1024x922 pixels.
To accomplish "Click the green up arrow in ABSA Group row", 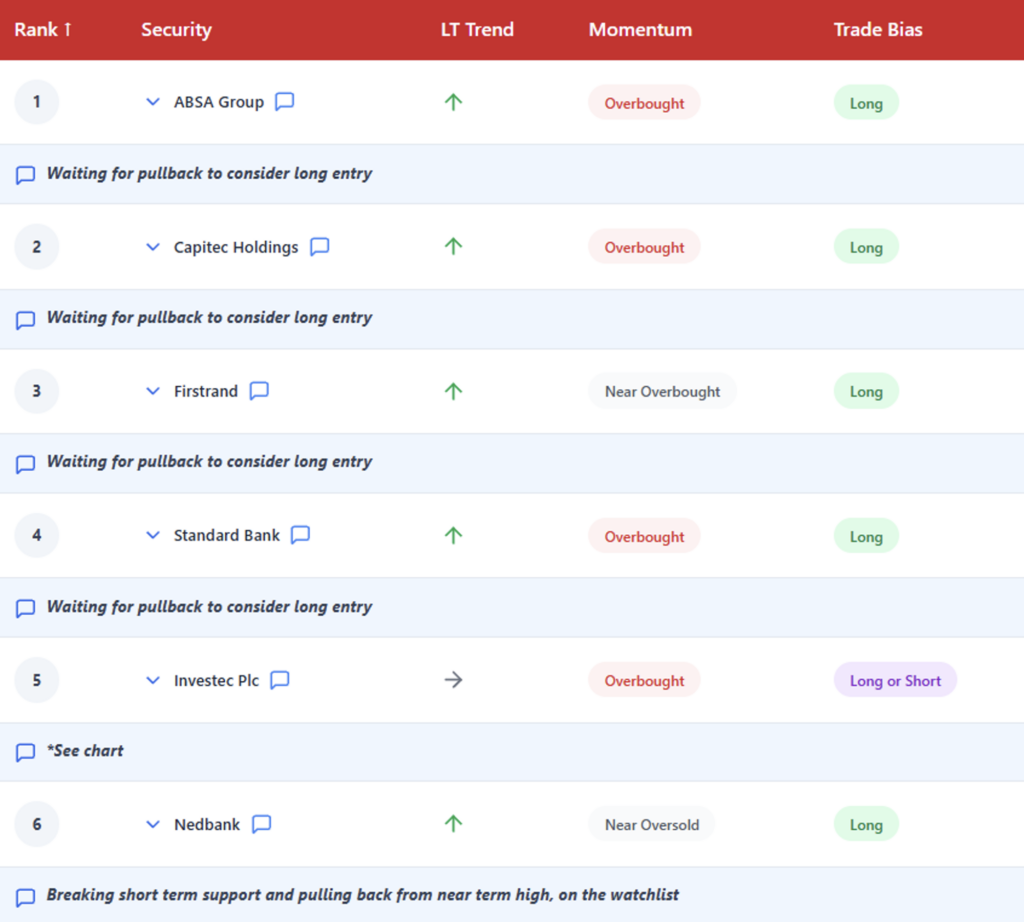I will (x=453, y=102).
